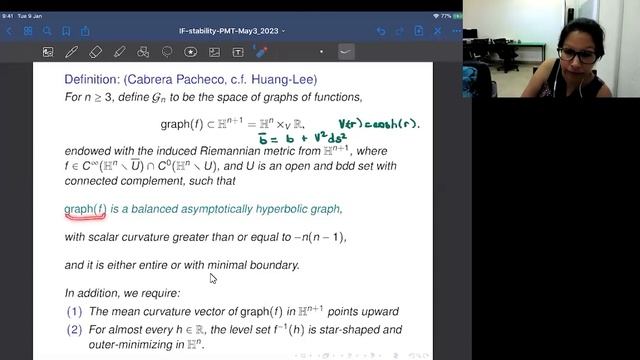Viewport: 640px width, 360px height.
Task: Click the line 'endowed with the induced Riemannian metric'
Action: point(226,151)
